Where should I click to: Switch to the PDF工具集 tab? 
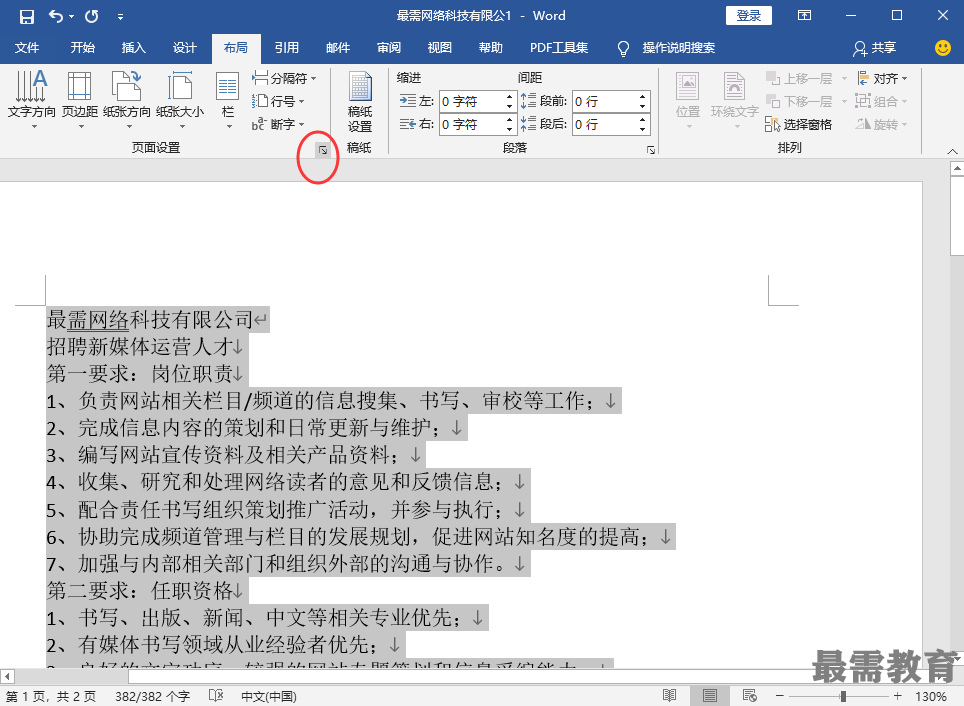[559, 47]
